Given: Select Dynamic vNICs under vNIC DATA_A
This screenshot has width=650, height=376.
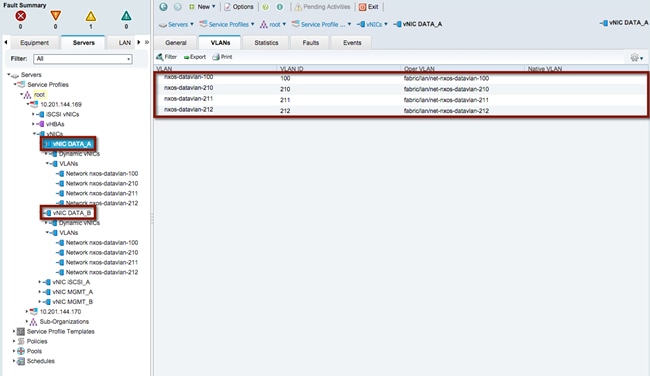Looking at the screenshot, I should tap(79, 154).
